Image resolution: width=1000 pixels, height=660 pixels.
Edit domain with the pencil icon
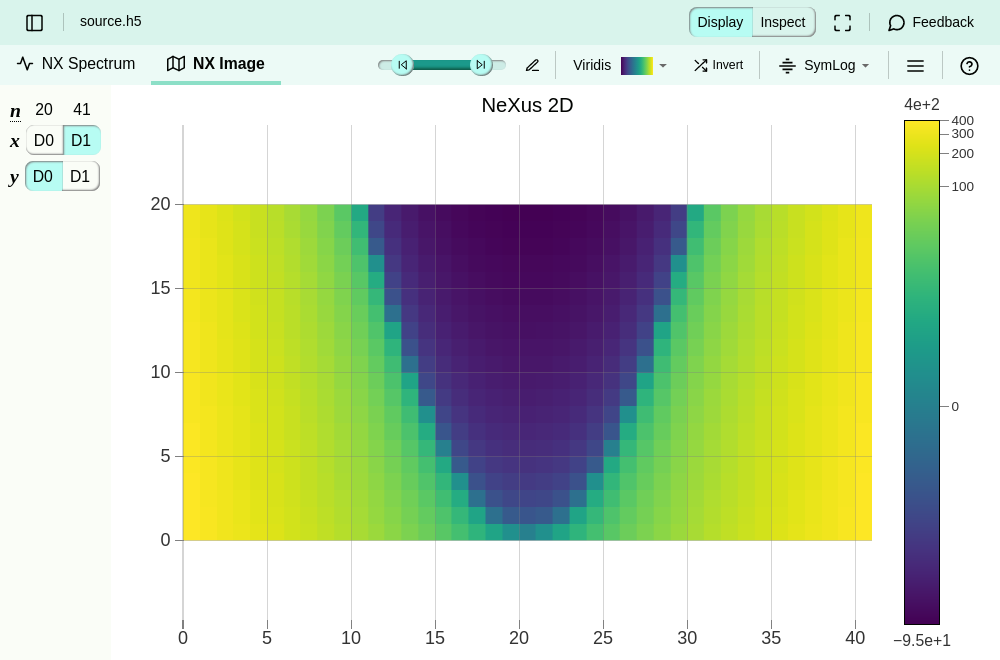click(x=533, y=65)
